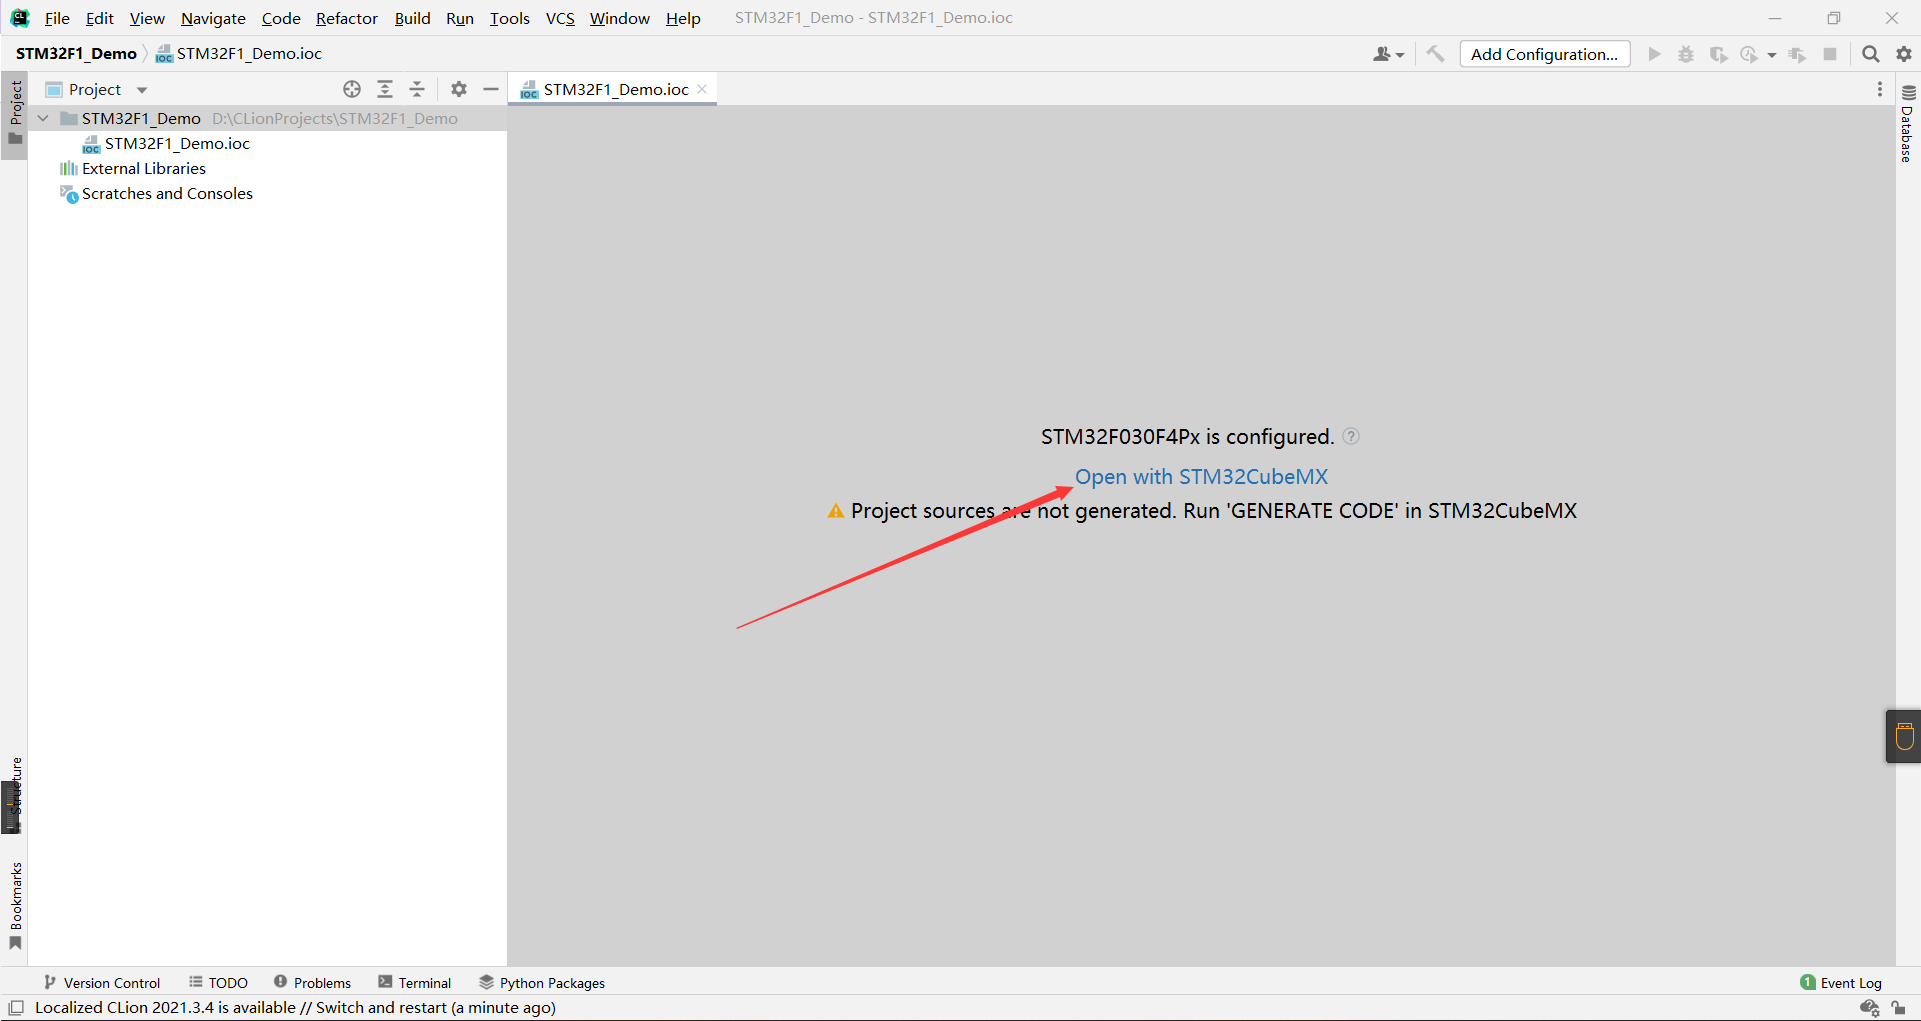Click the Profiler icon in toolbar
The image size is (1921, 1021).
click(1749, 54)
